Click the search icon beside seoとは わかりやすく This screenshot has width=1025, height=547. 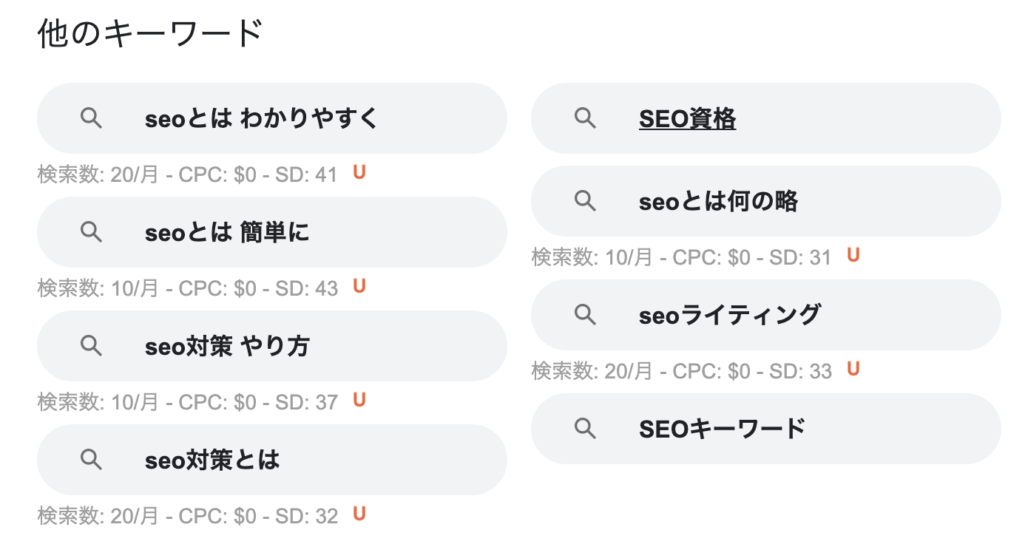(91, 119)
